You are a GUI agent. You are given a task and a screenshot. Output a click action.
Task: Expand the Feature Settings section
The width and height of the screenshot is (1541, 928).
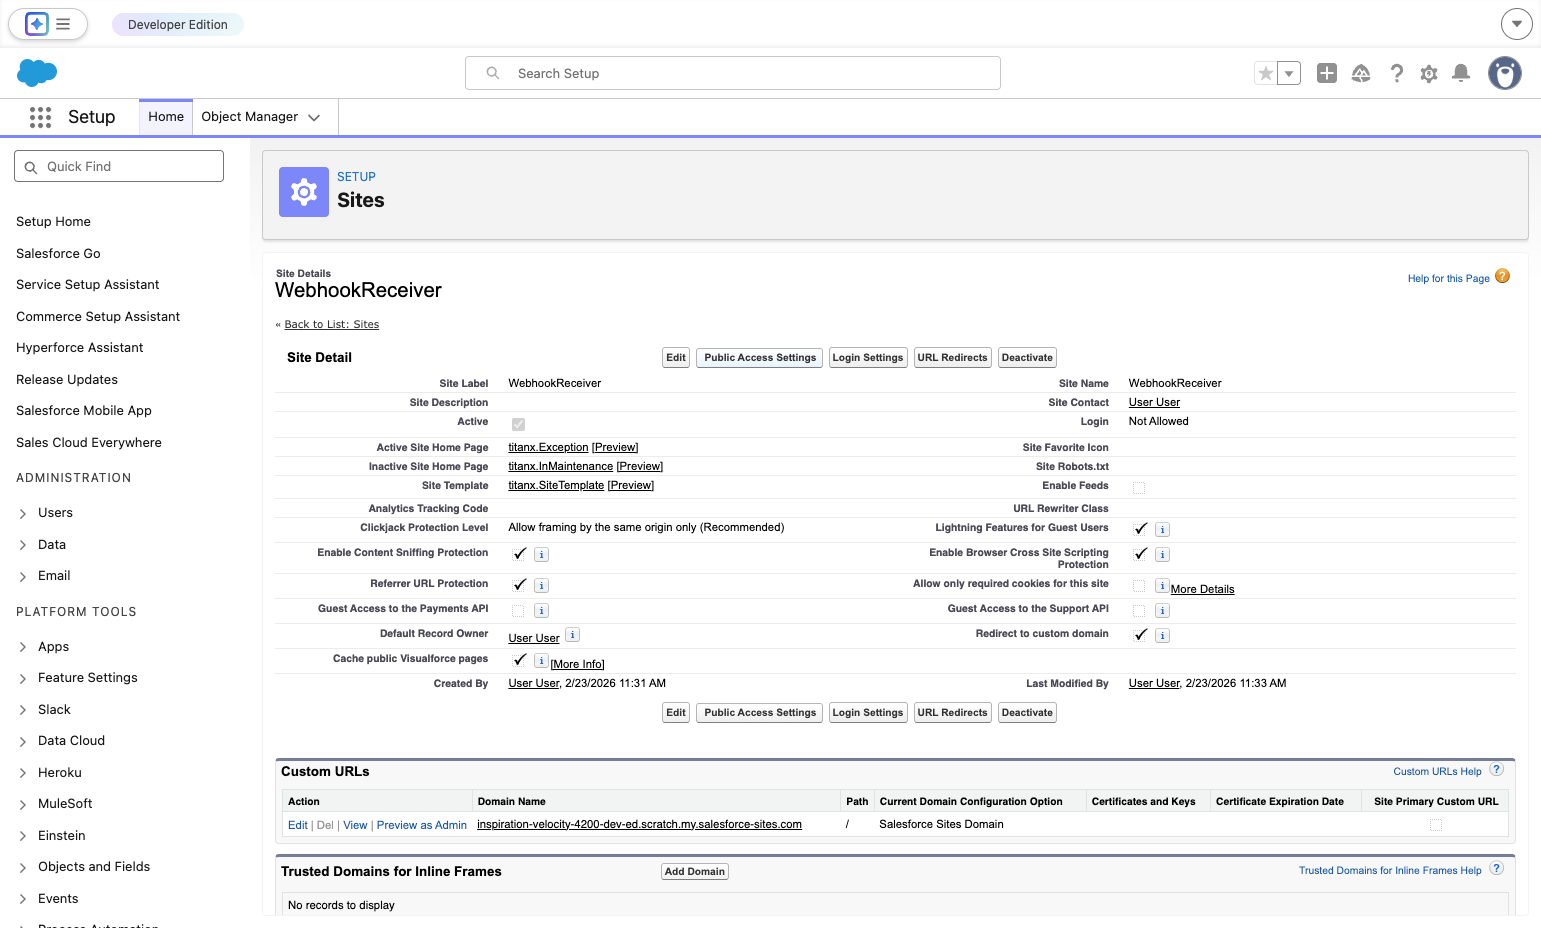(23, 679)
